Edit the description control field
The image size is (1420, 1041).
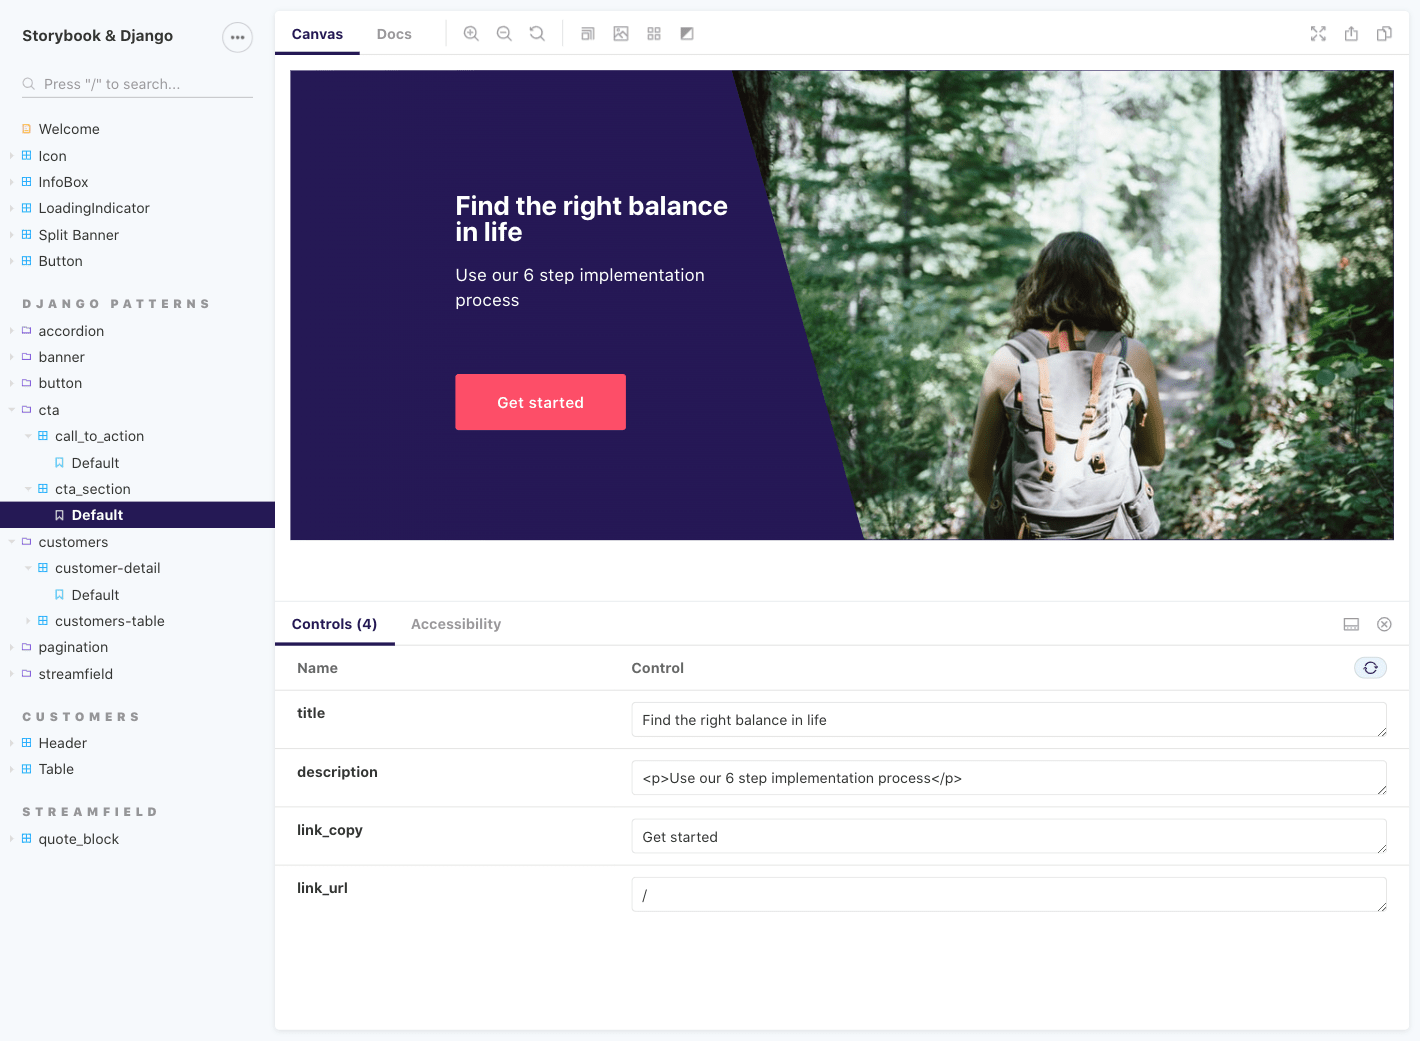[1009, 778]
